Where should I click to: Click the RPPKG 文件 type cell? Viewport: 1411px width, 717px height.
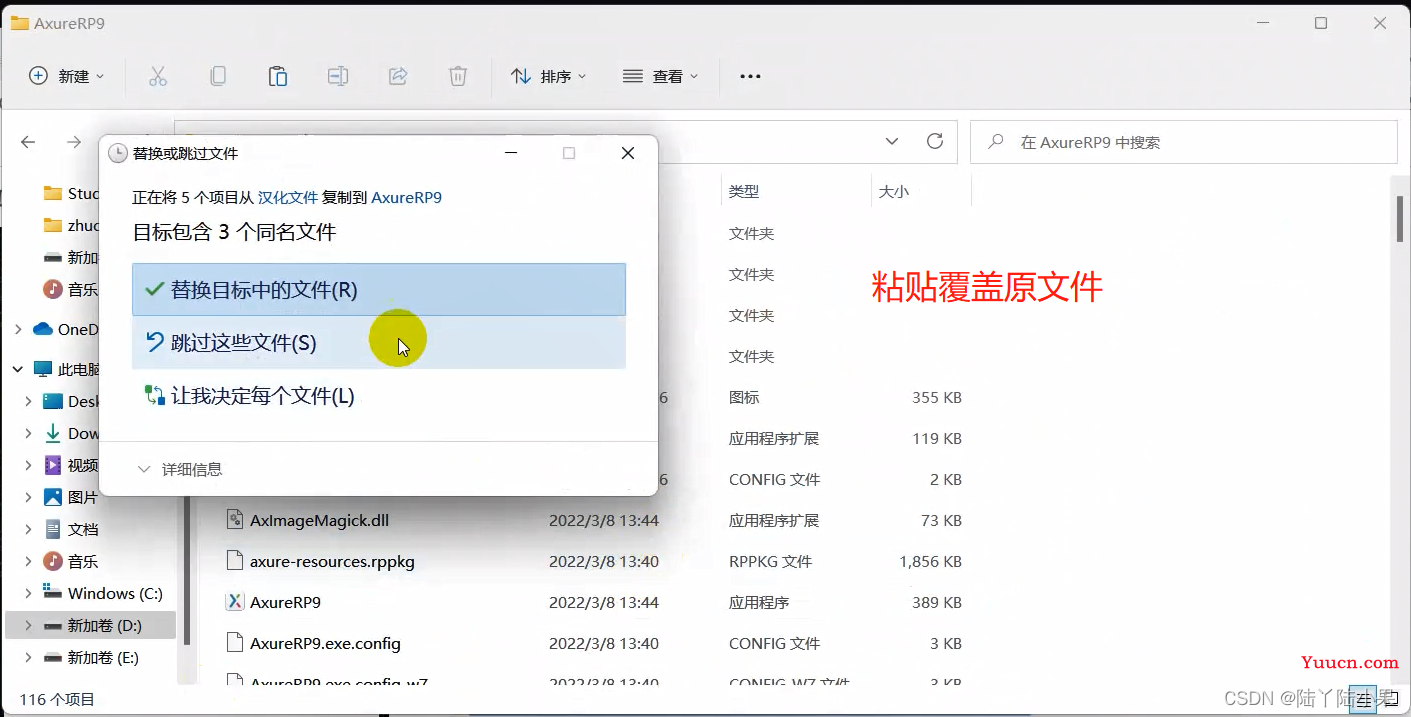click(770, 561)
